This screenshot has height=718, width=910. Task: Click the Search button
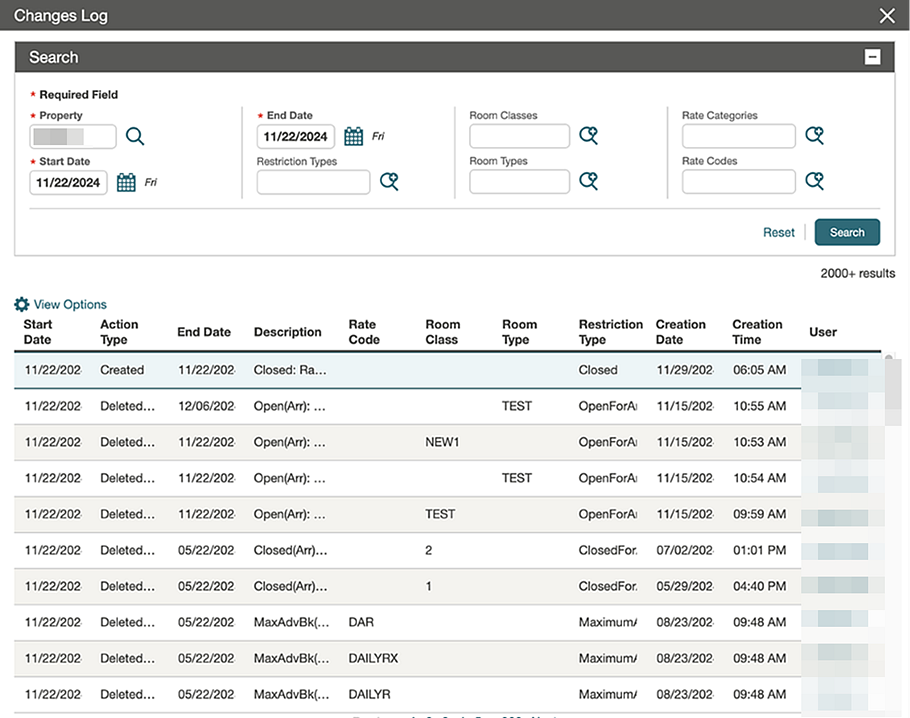(x=847, y=232)
